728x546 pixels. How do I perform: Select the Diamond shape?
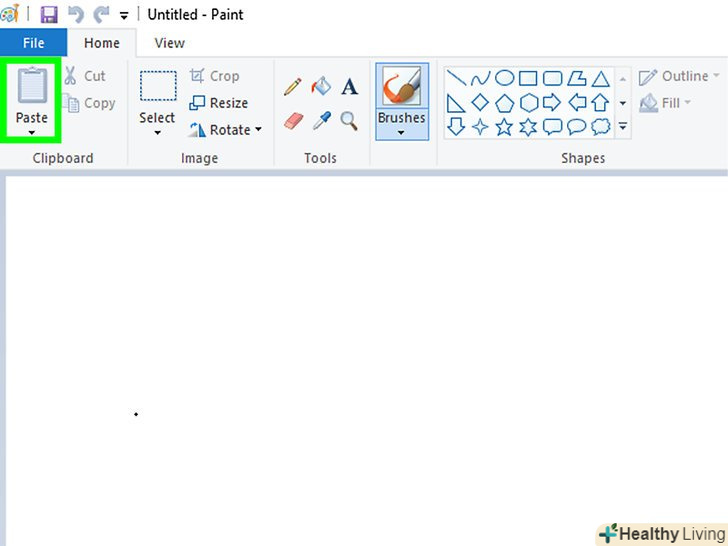[480, 103]
